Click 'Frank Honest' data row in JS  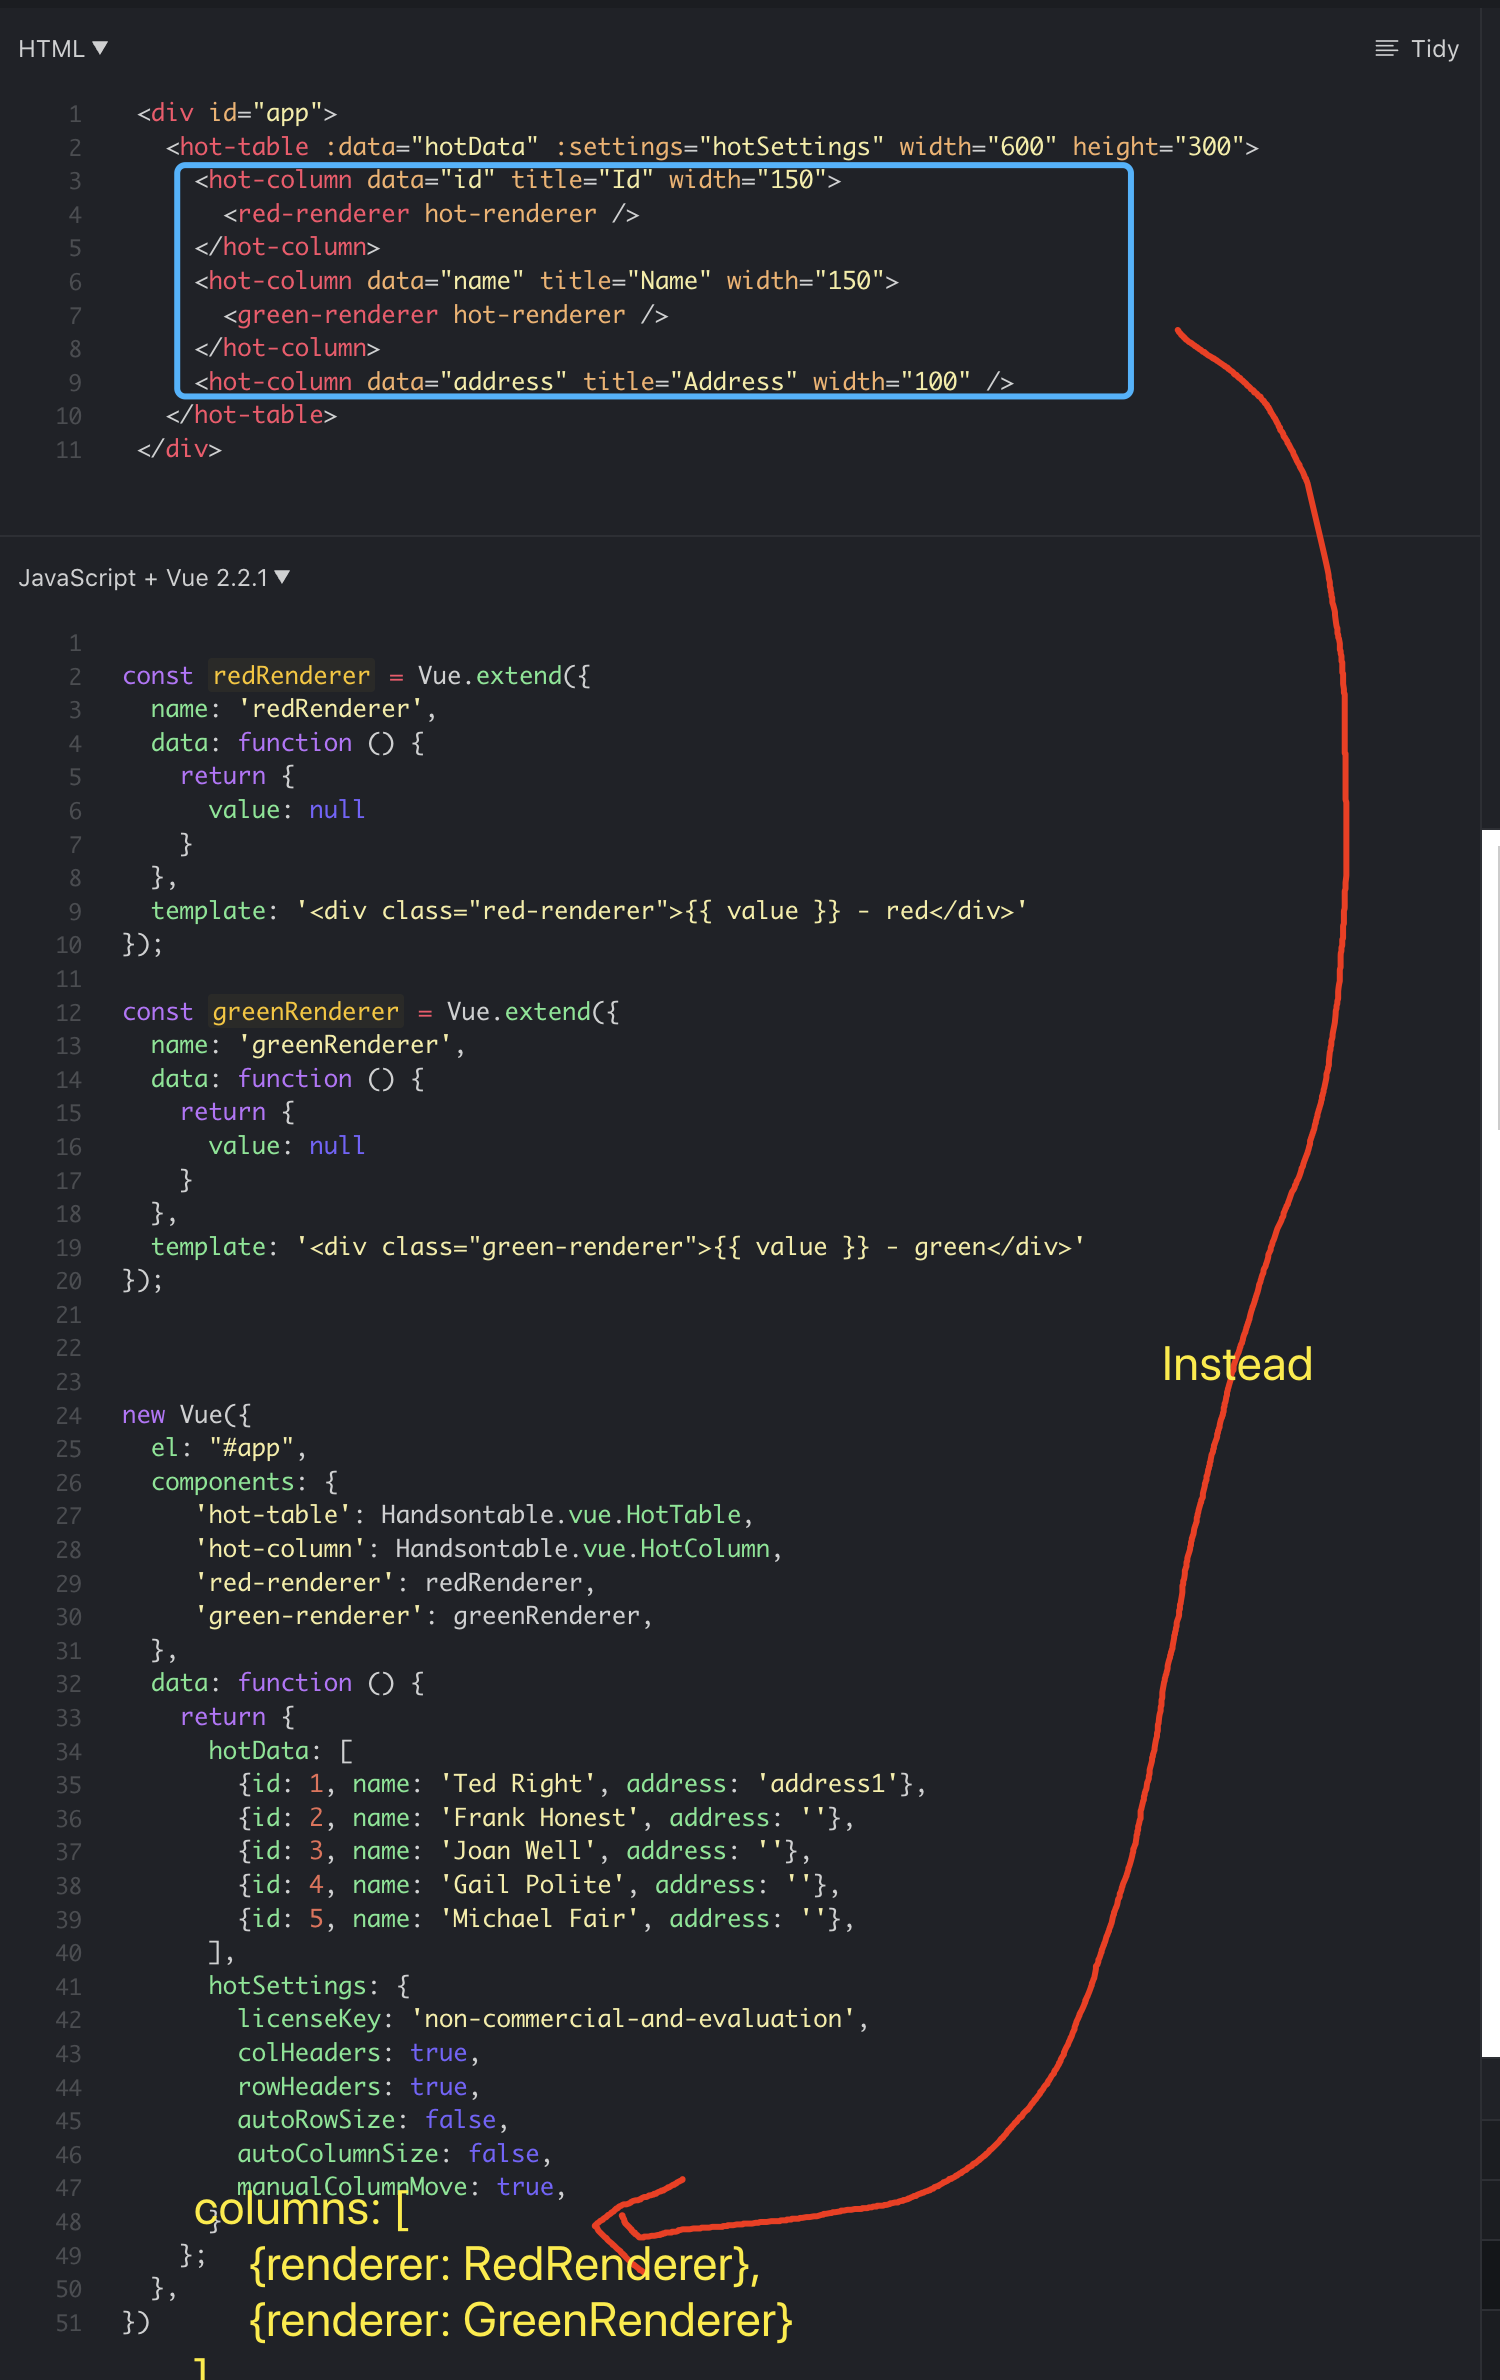pos(546,1818)
